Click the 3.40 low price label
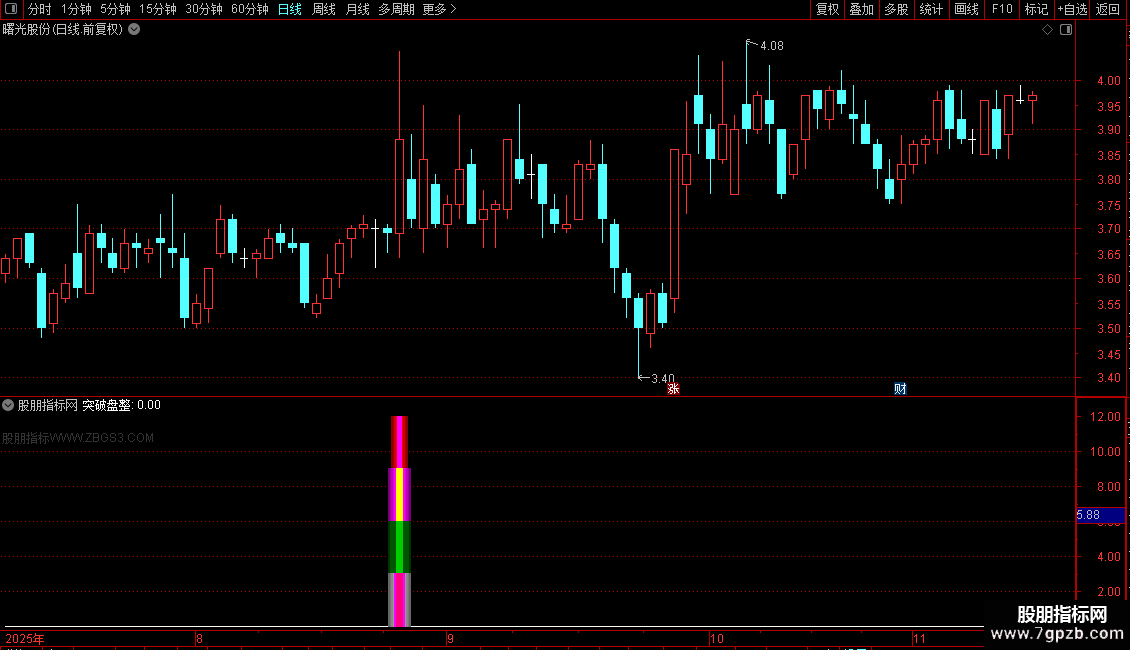 pyautogui.click(x=662, y=378)
